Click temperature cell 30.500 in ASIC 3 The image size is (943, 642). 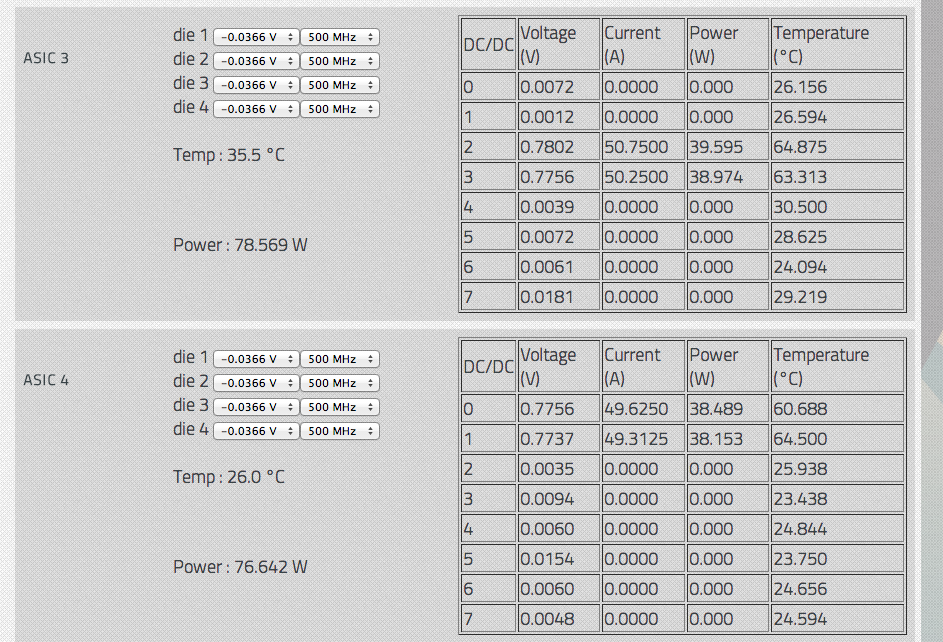838,207
